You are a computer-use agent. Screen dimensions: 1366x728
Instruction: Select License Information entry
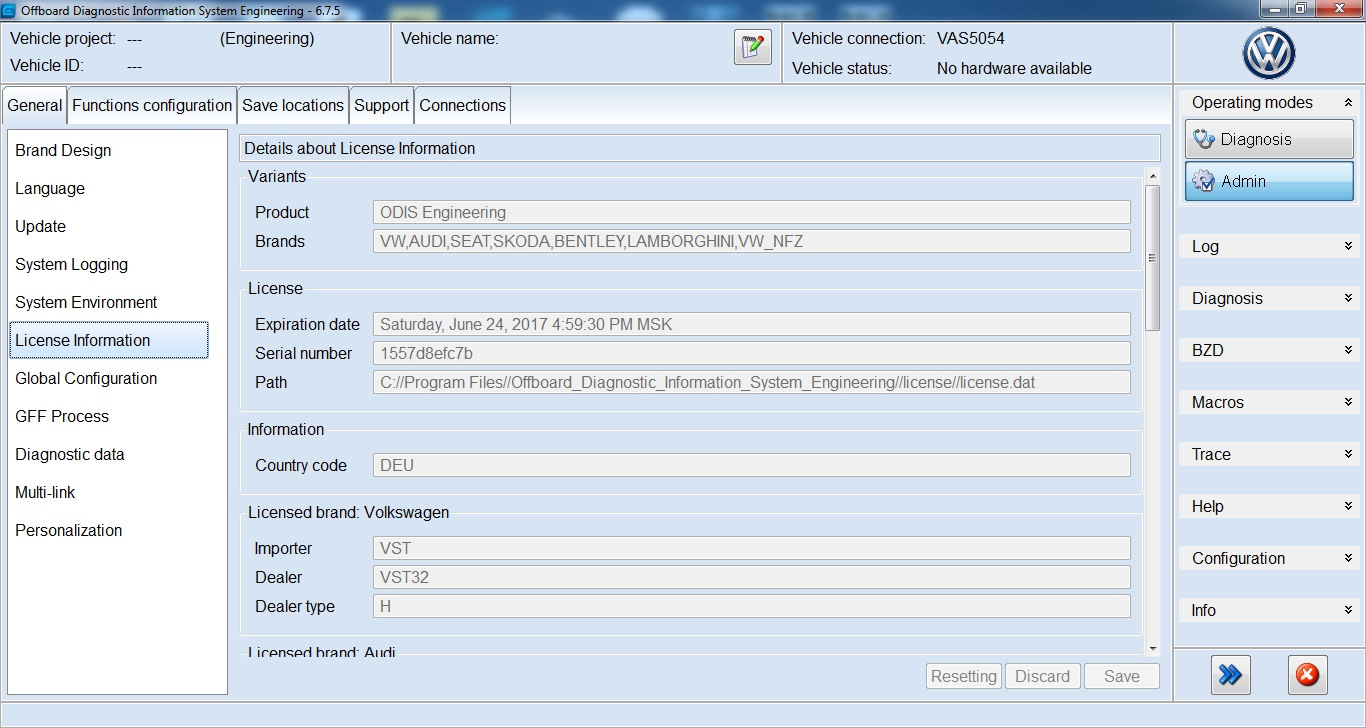coord(108,340)
